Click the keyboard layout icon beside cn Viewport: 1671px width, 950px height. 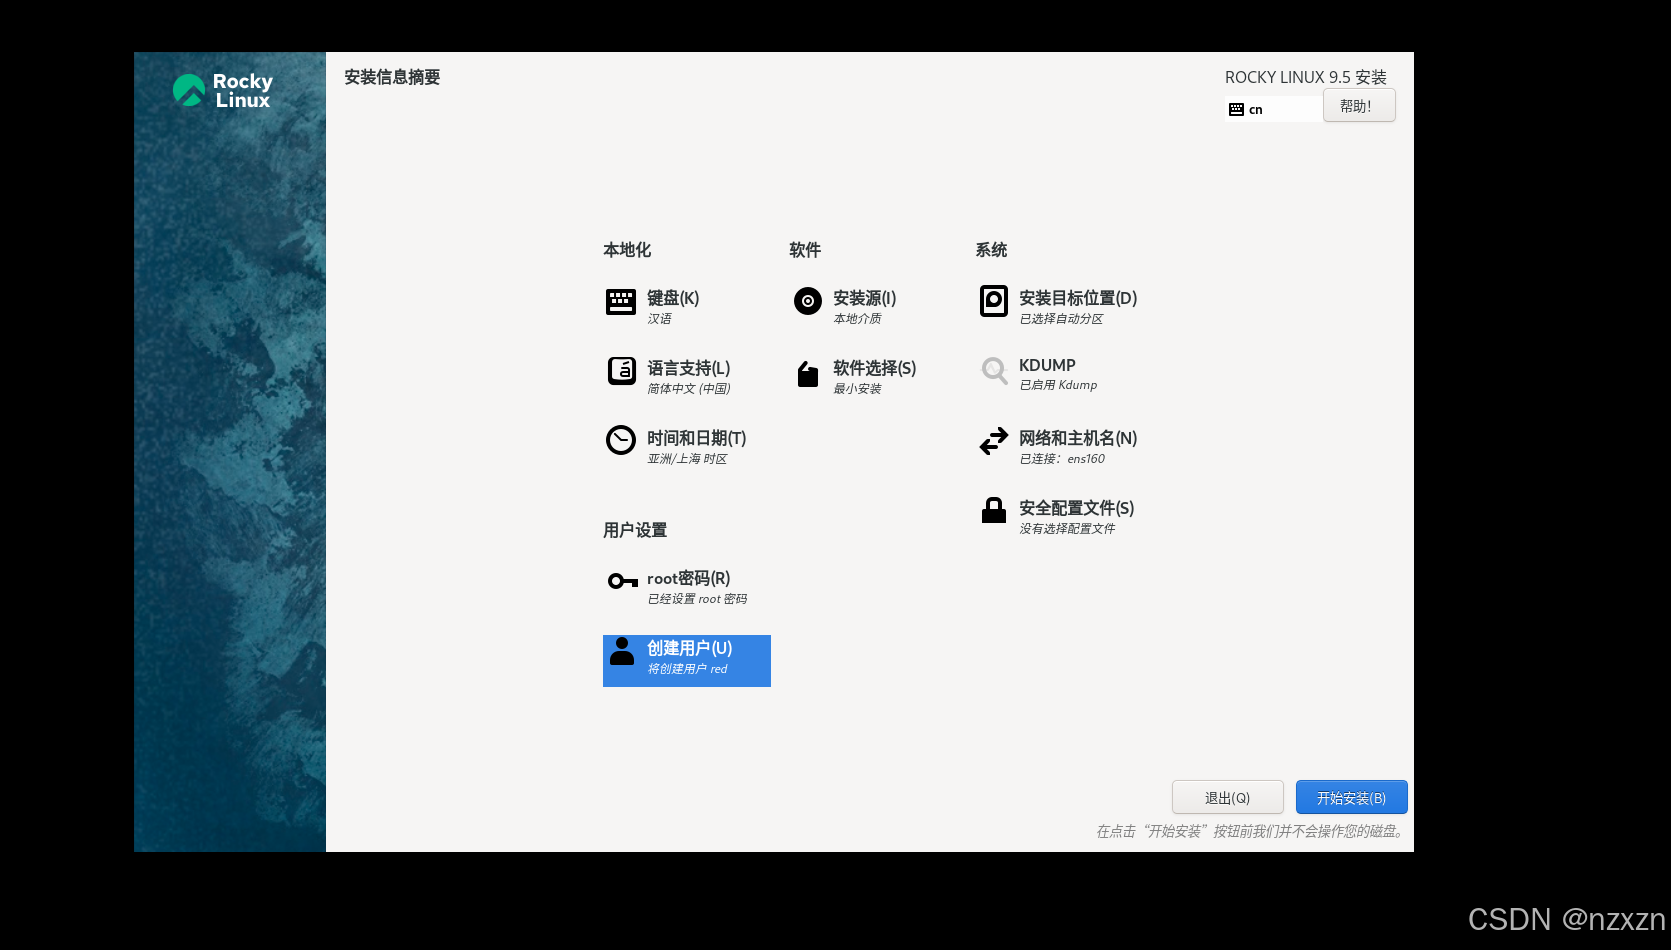pos(1236,110)
